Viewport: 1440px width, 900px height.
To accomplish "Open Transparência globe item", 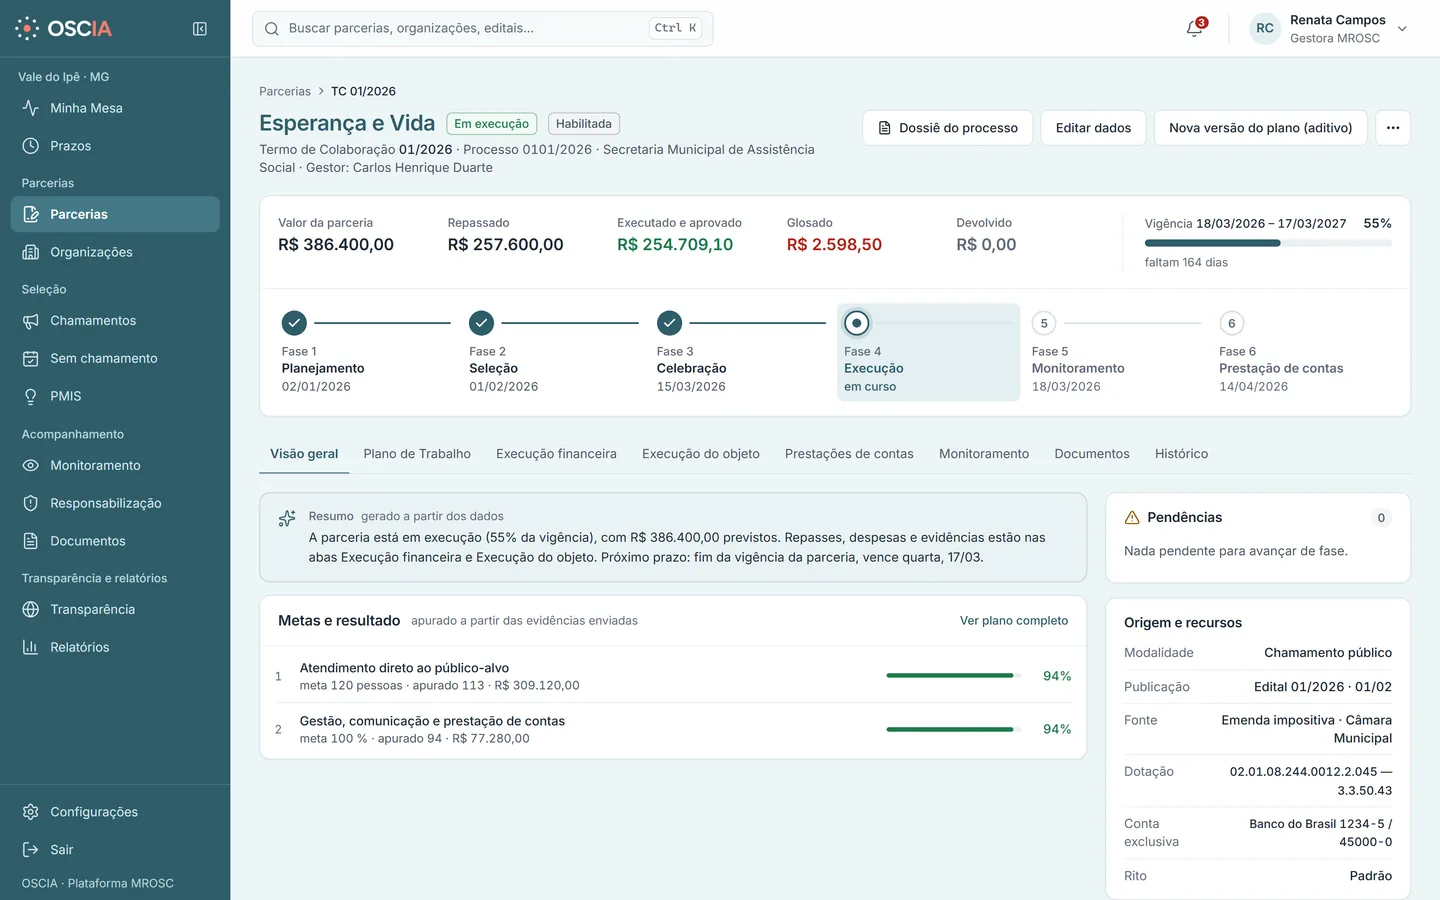I will [115, 610].
